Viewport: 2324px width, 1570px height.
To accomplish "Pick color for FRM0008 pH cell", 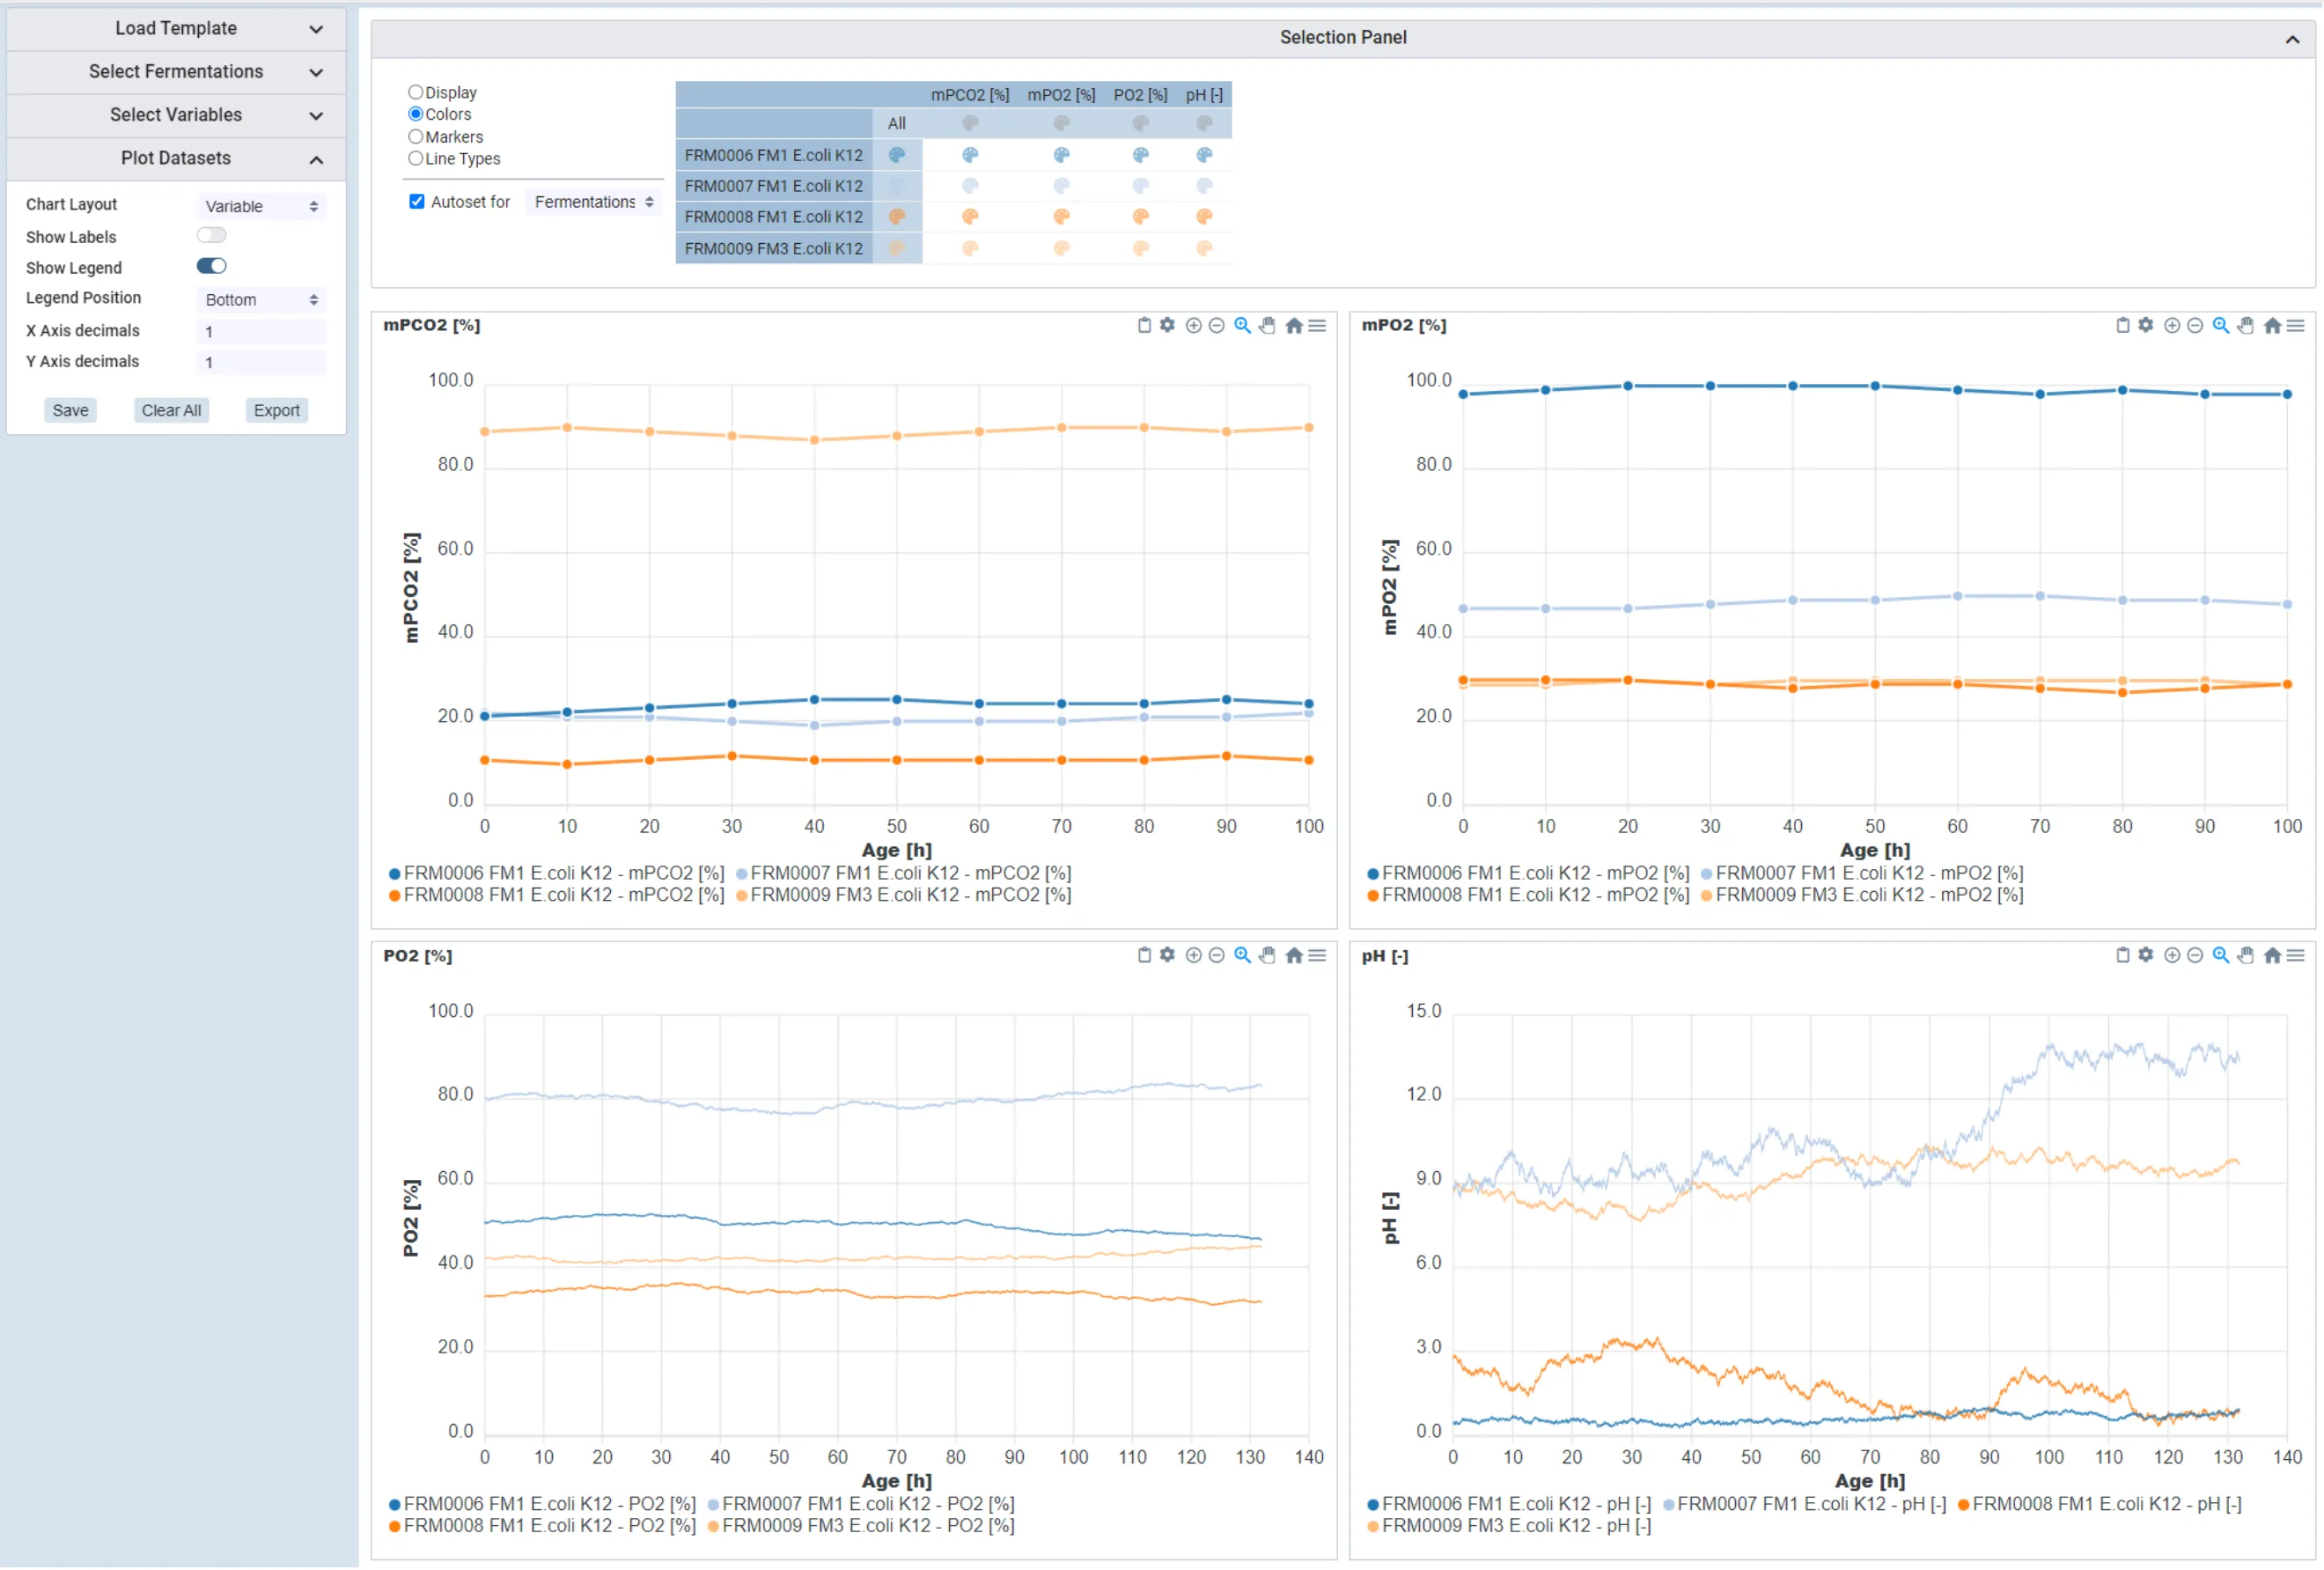I will (x=1204, y=217).
